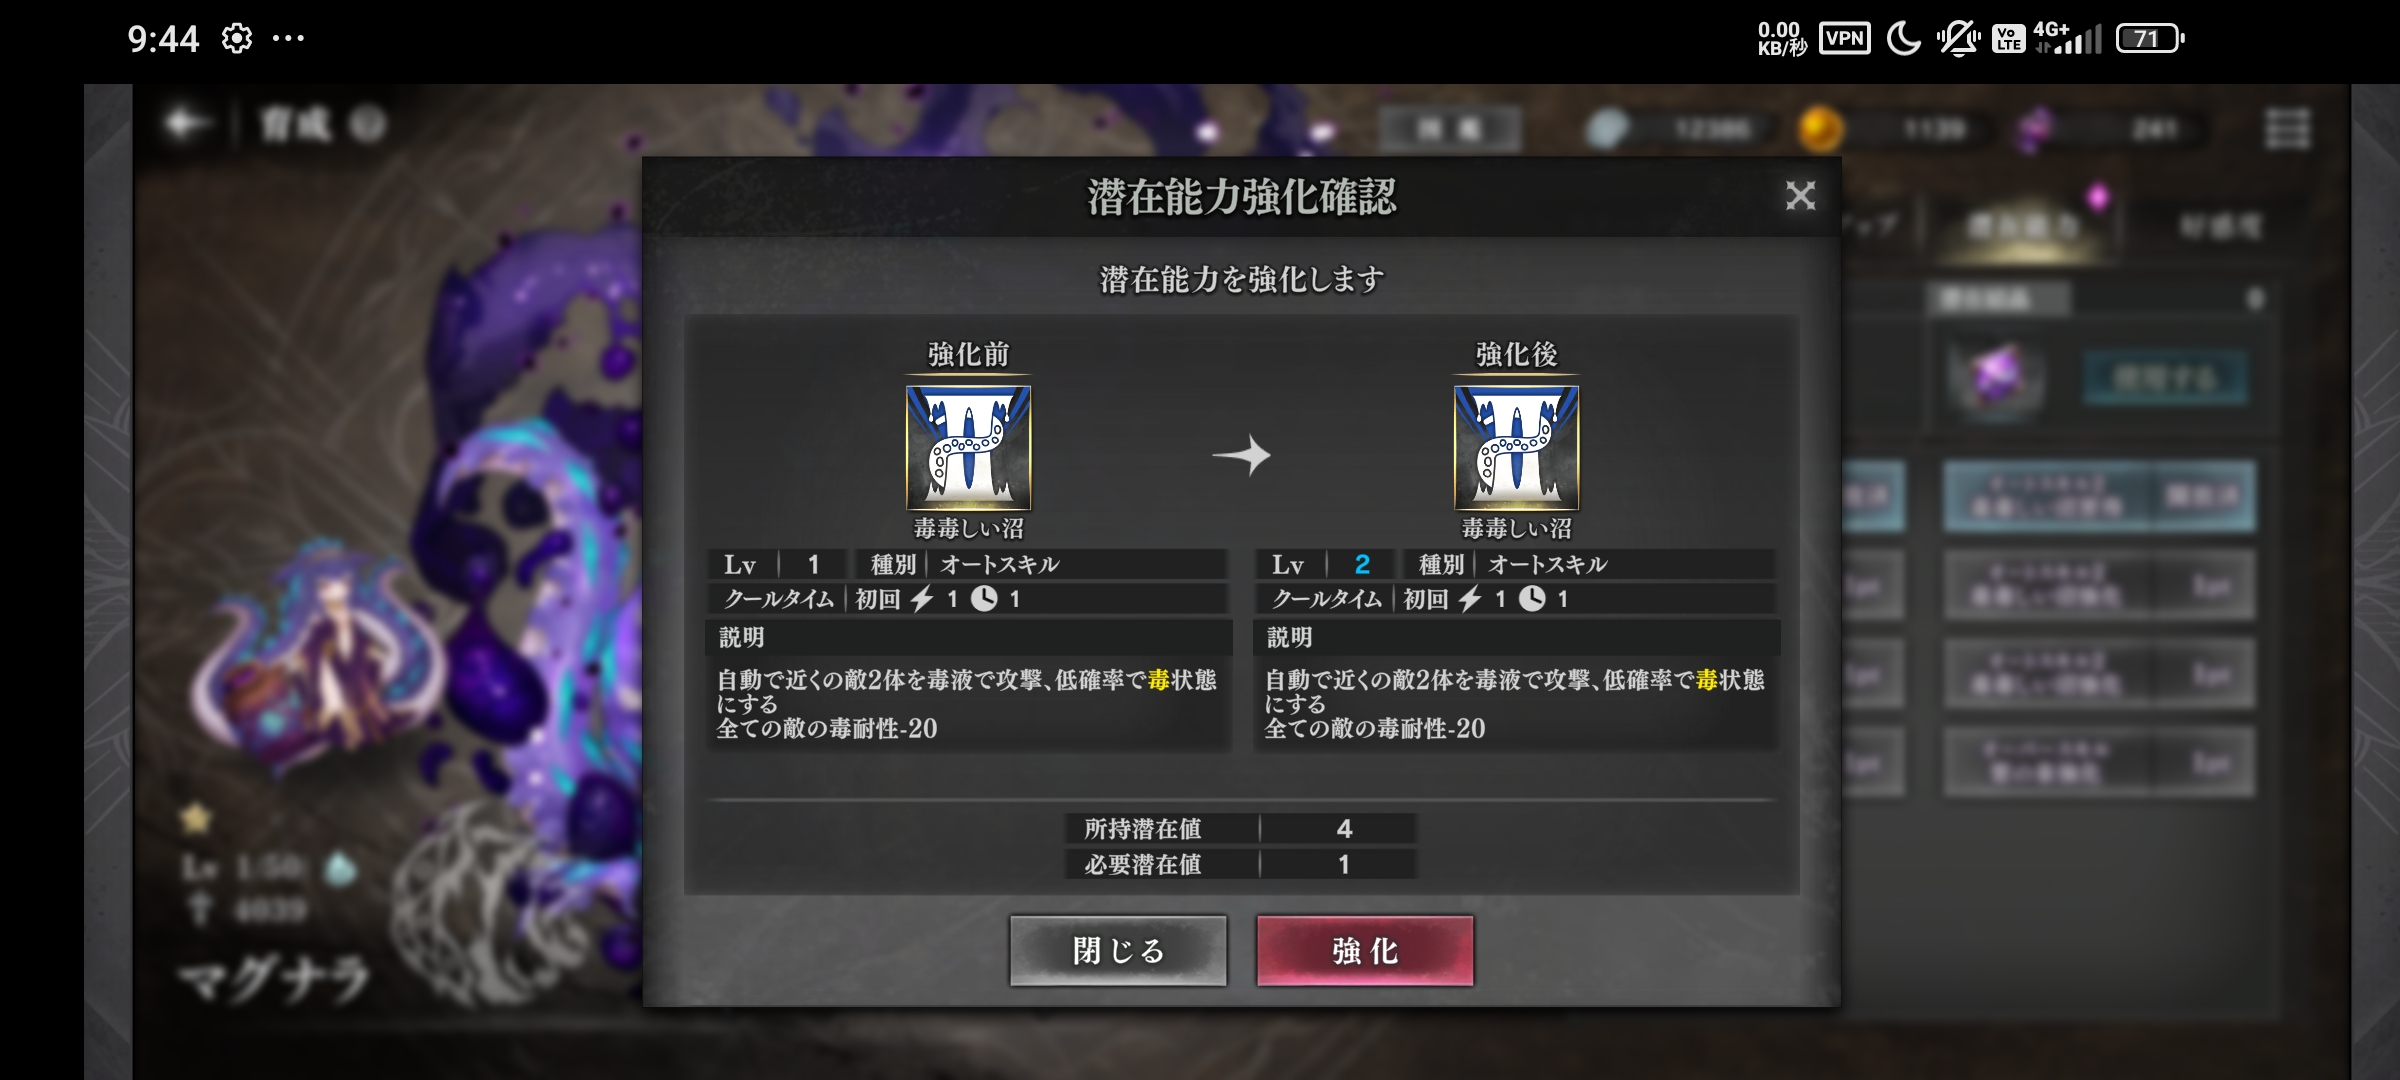Viewport: 2400px width, 1080px height.
Task: Tap the purple gem item in side panel
Action: tap(1995, 378)
